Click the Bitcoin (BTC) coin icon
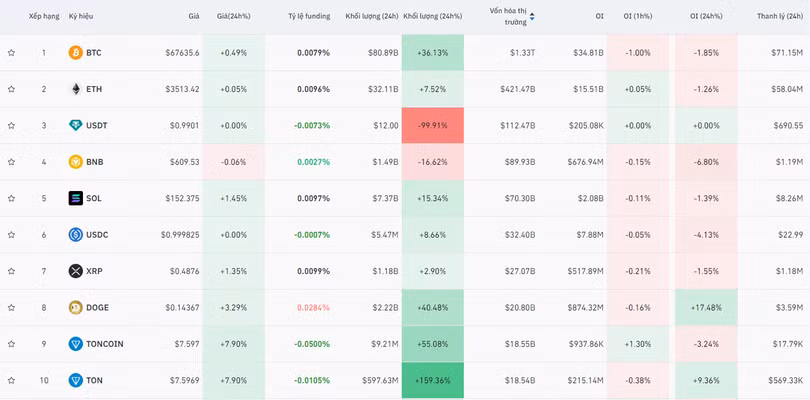Screen dimensions: 810x400 [x=75, y=53]
